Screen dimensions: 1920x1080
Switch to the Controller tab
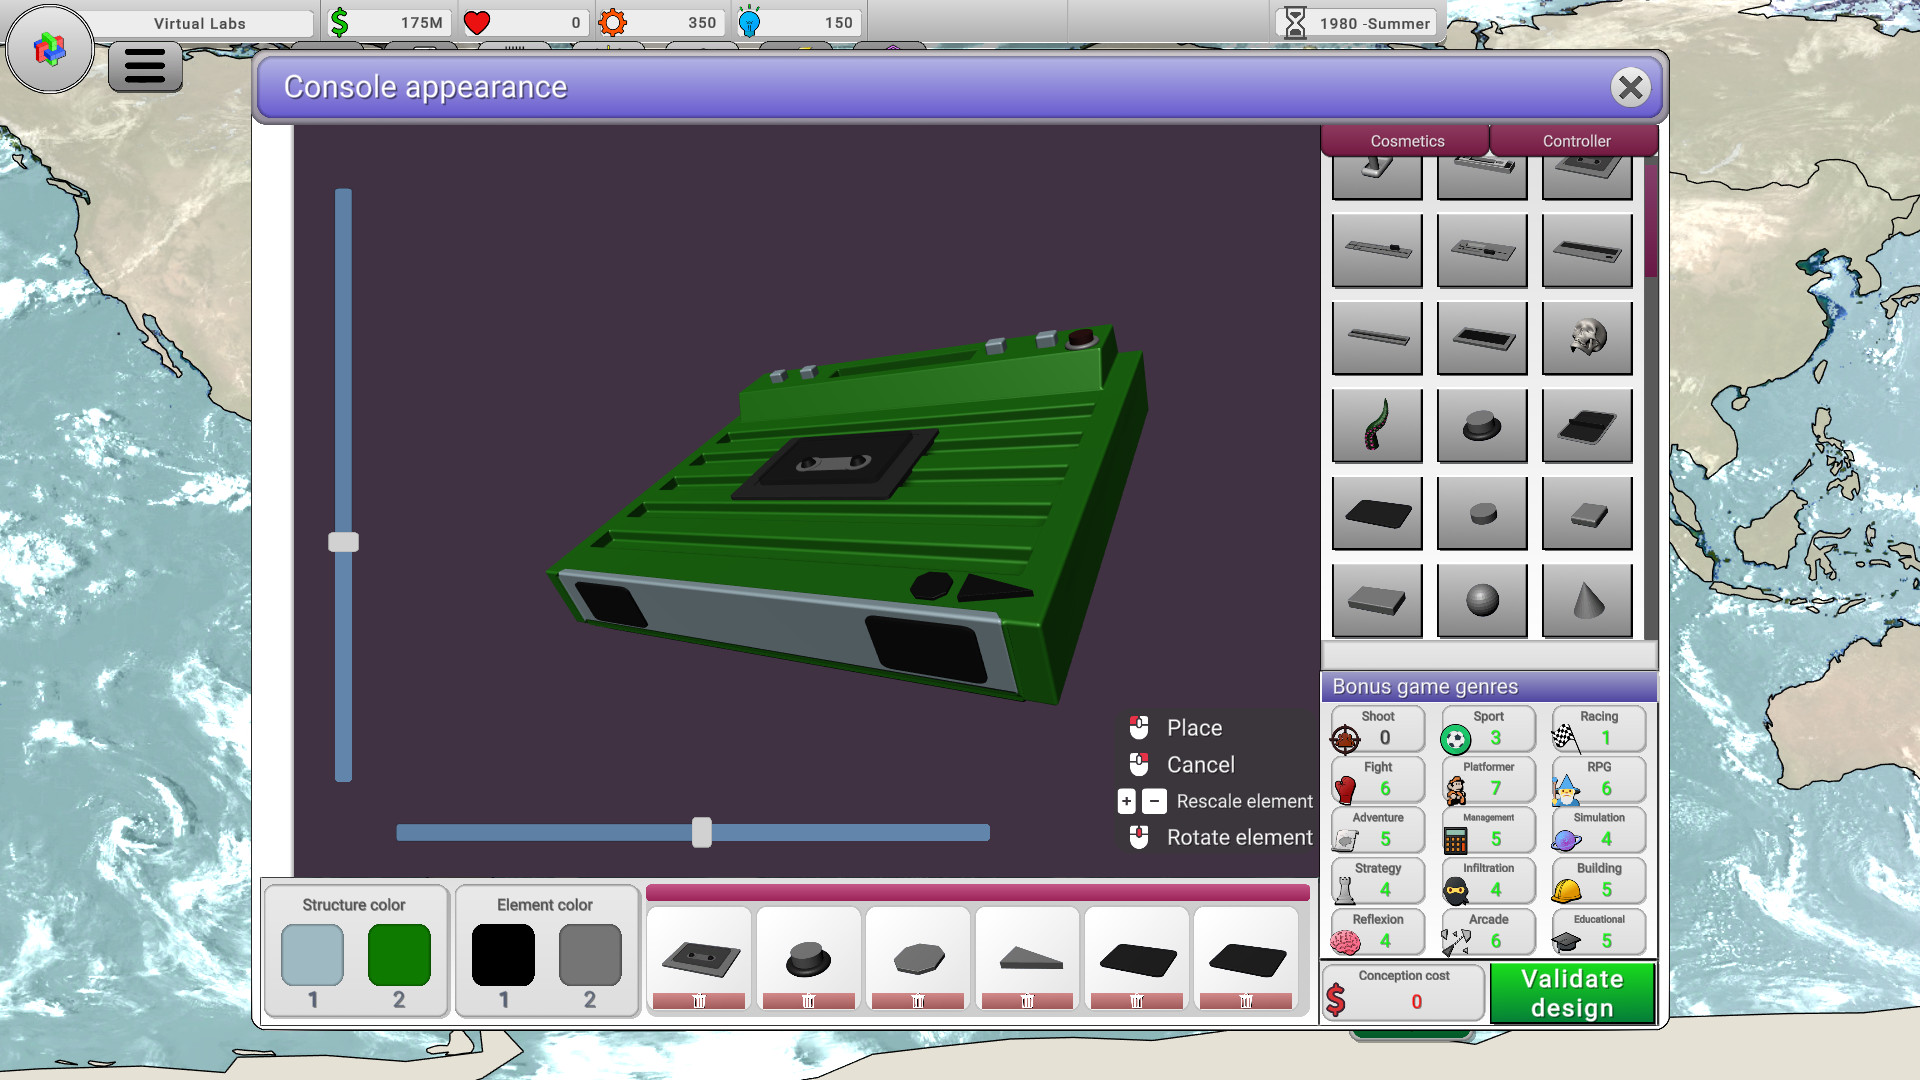pyautogui.click(x=1575, y=141)
